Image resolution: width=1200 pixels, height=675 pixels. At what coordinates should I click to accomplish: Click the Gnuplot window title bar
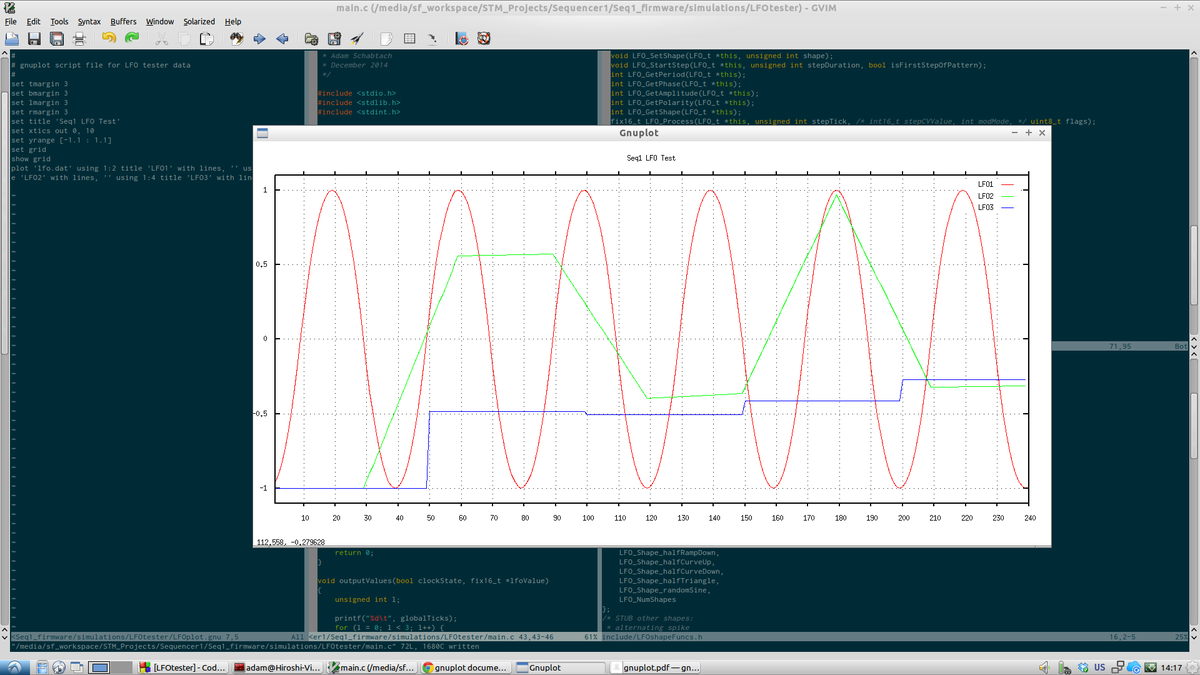click(652, 132)
